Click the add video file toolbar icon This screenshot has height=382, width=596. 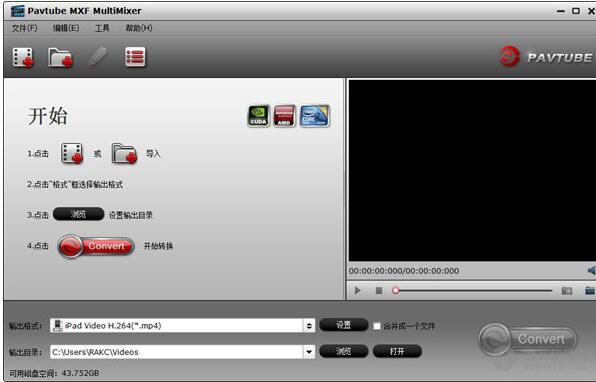click(x=23, y=58)
